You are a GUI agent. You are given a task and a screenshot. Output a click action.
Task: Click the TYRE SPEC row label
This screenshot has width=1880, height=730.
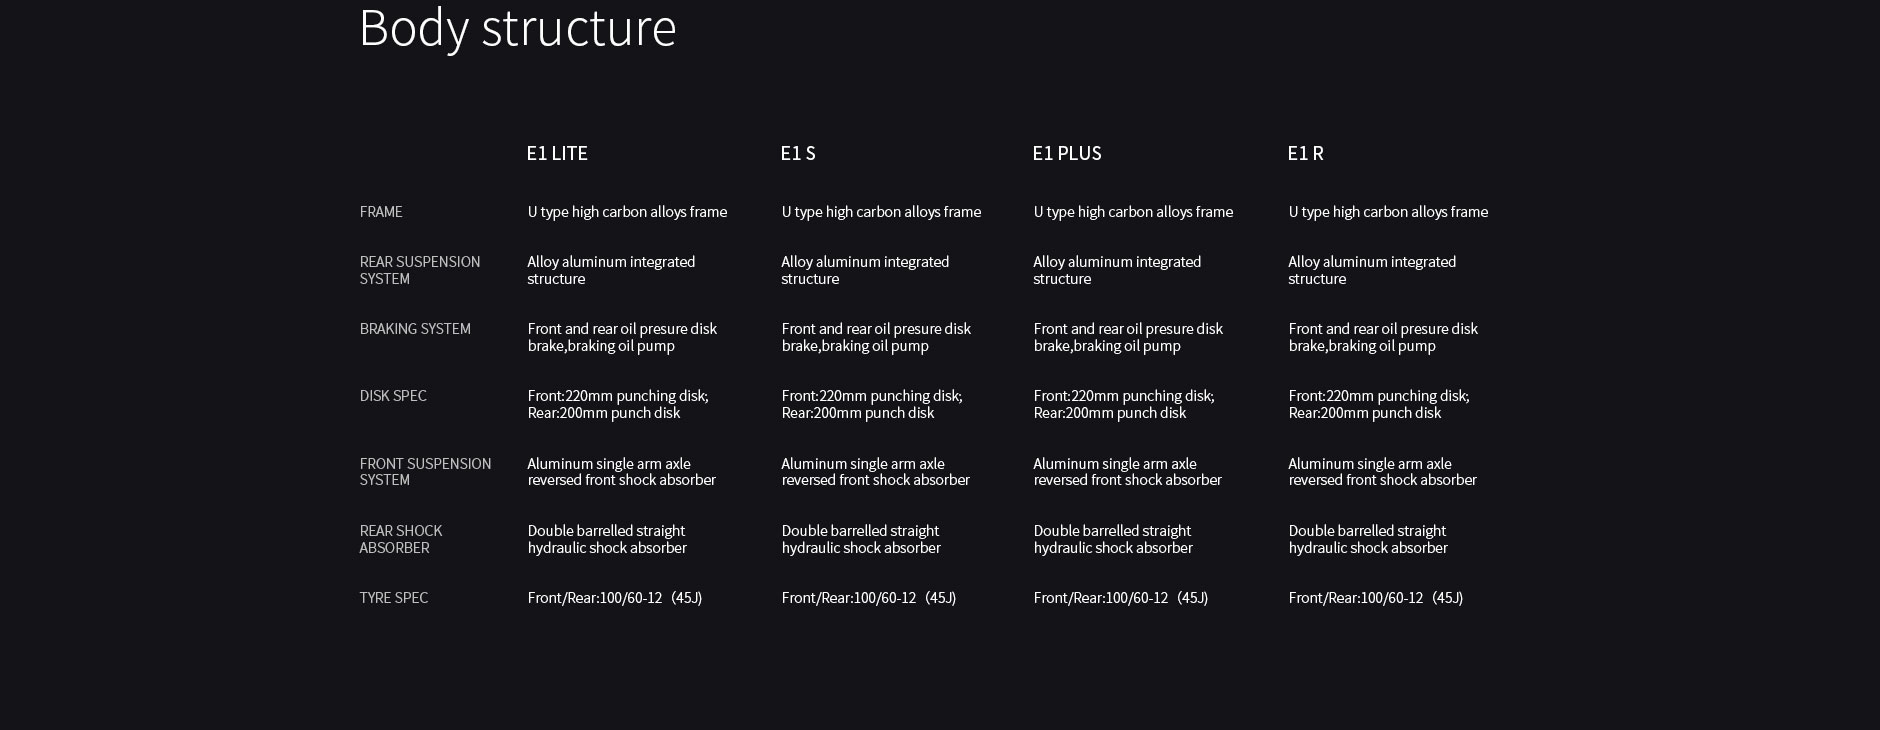point(394,598)
